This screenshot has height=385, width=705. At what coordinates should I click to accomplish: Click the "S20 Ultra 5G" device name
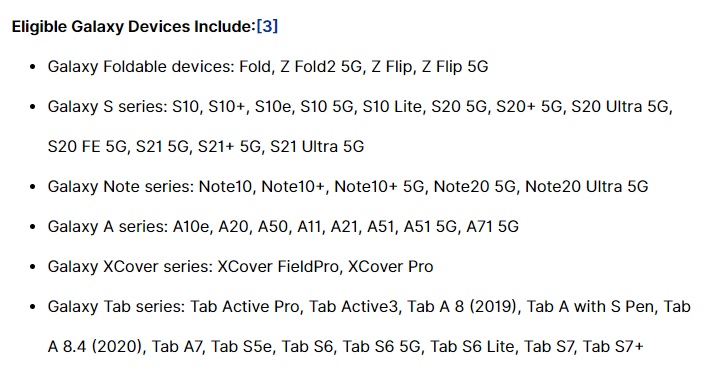tap(620, 107)
